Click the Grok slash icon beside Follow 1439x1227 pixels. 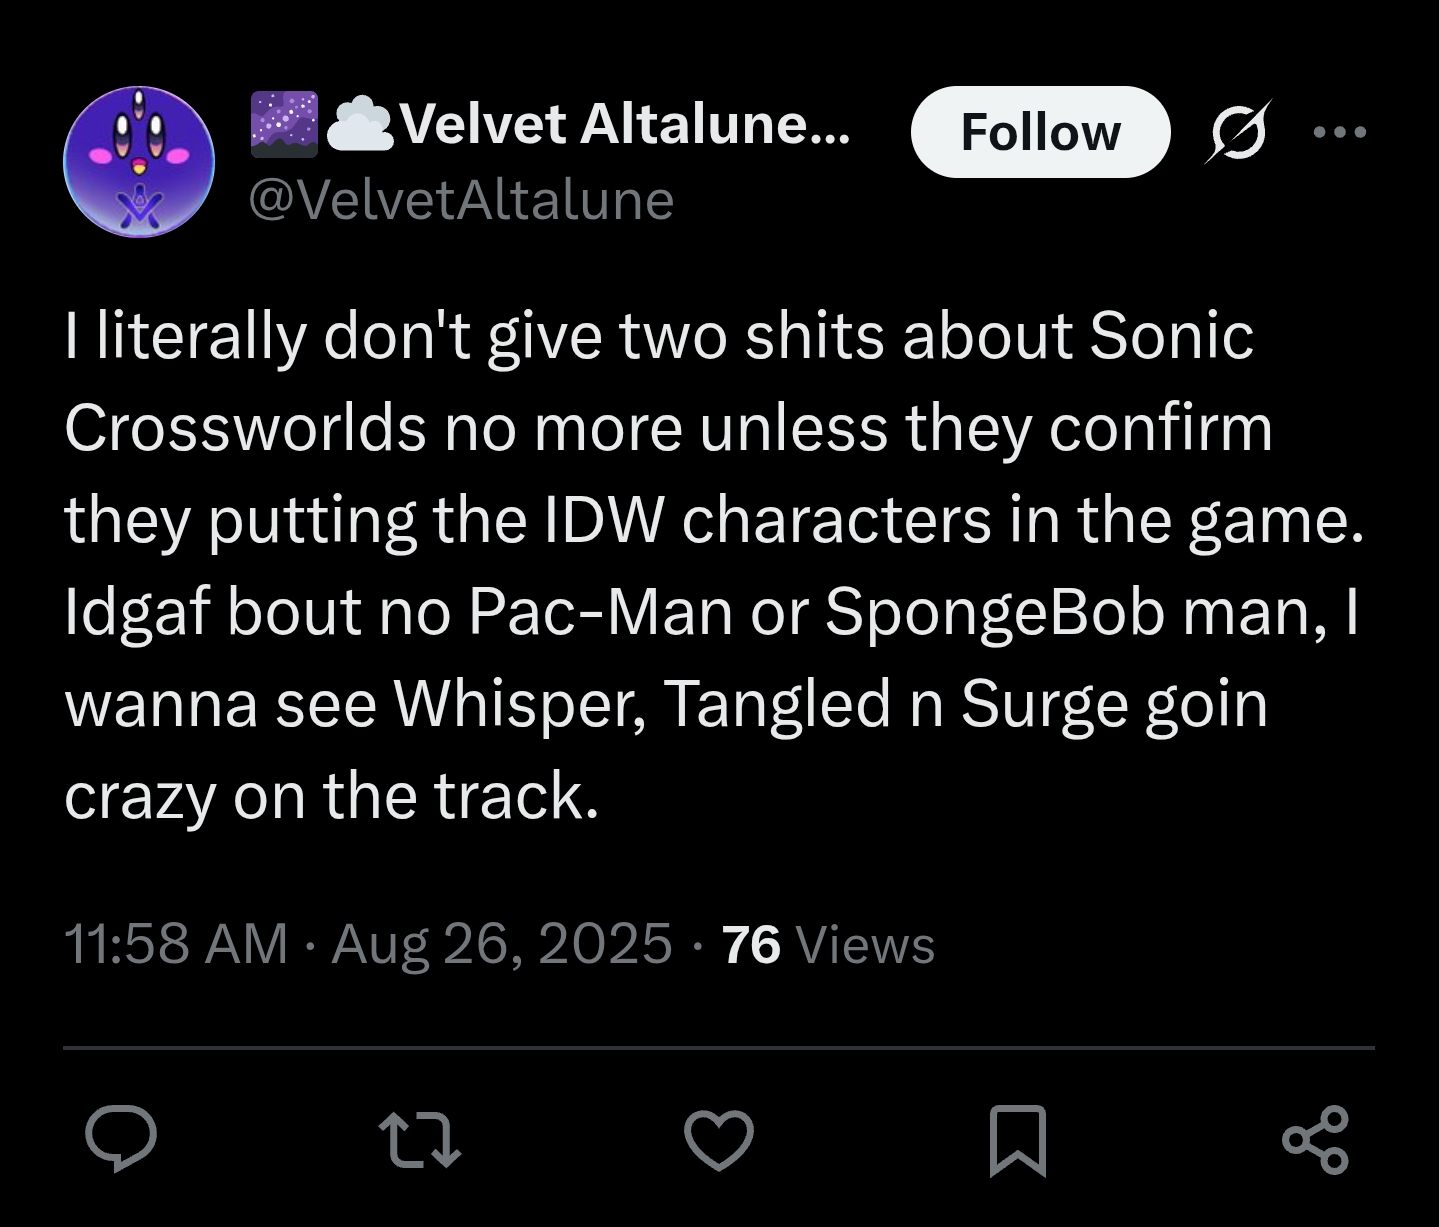[x=1239, y=131]
